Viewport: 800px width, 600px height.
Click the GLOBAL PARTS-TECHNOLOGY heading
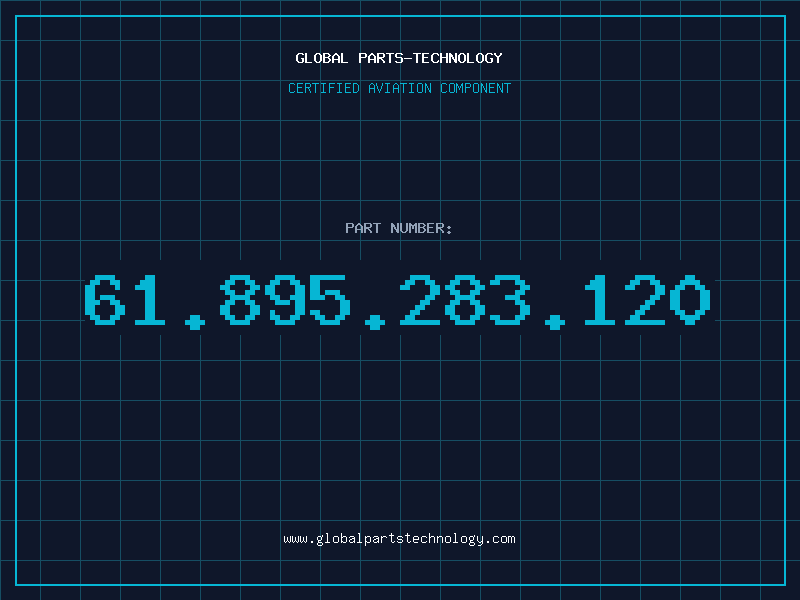click(399, 58)
